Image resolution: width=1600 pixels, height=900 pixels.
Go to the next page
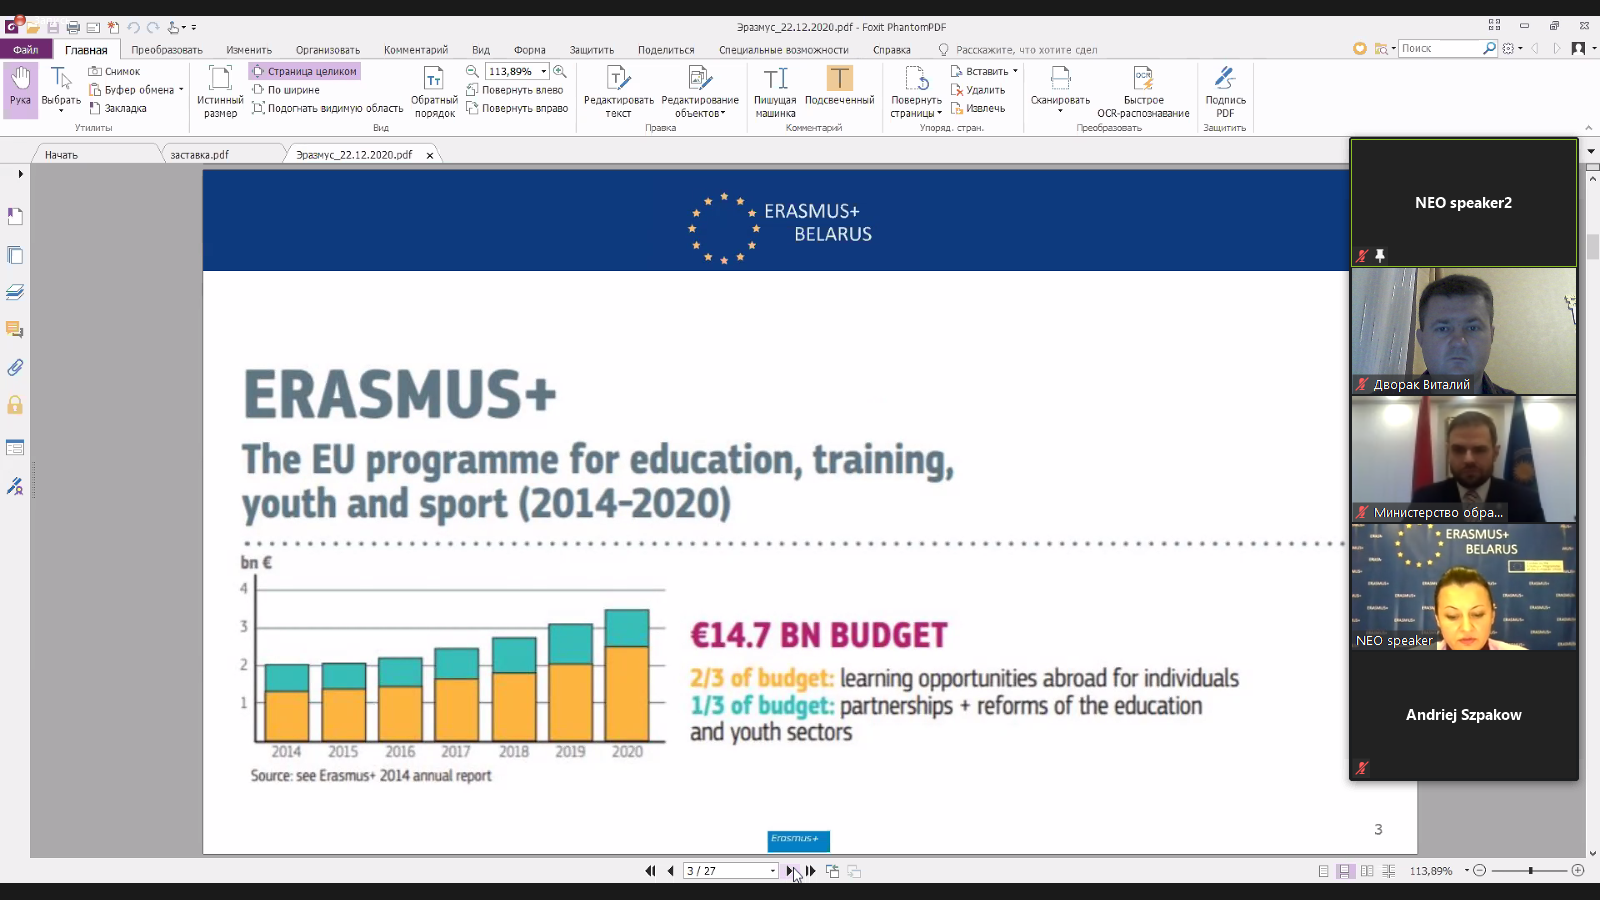(x=790, y=871)
